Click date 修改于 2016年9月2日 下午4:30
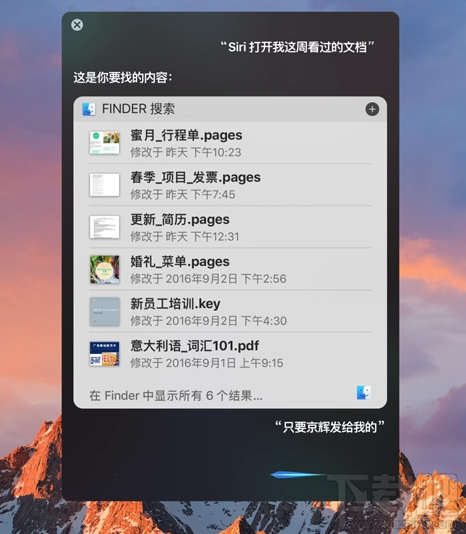466x534 pixels. (x=208, y=321)
